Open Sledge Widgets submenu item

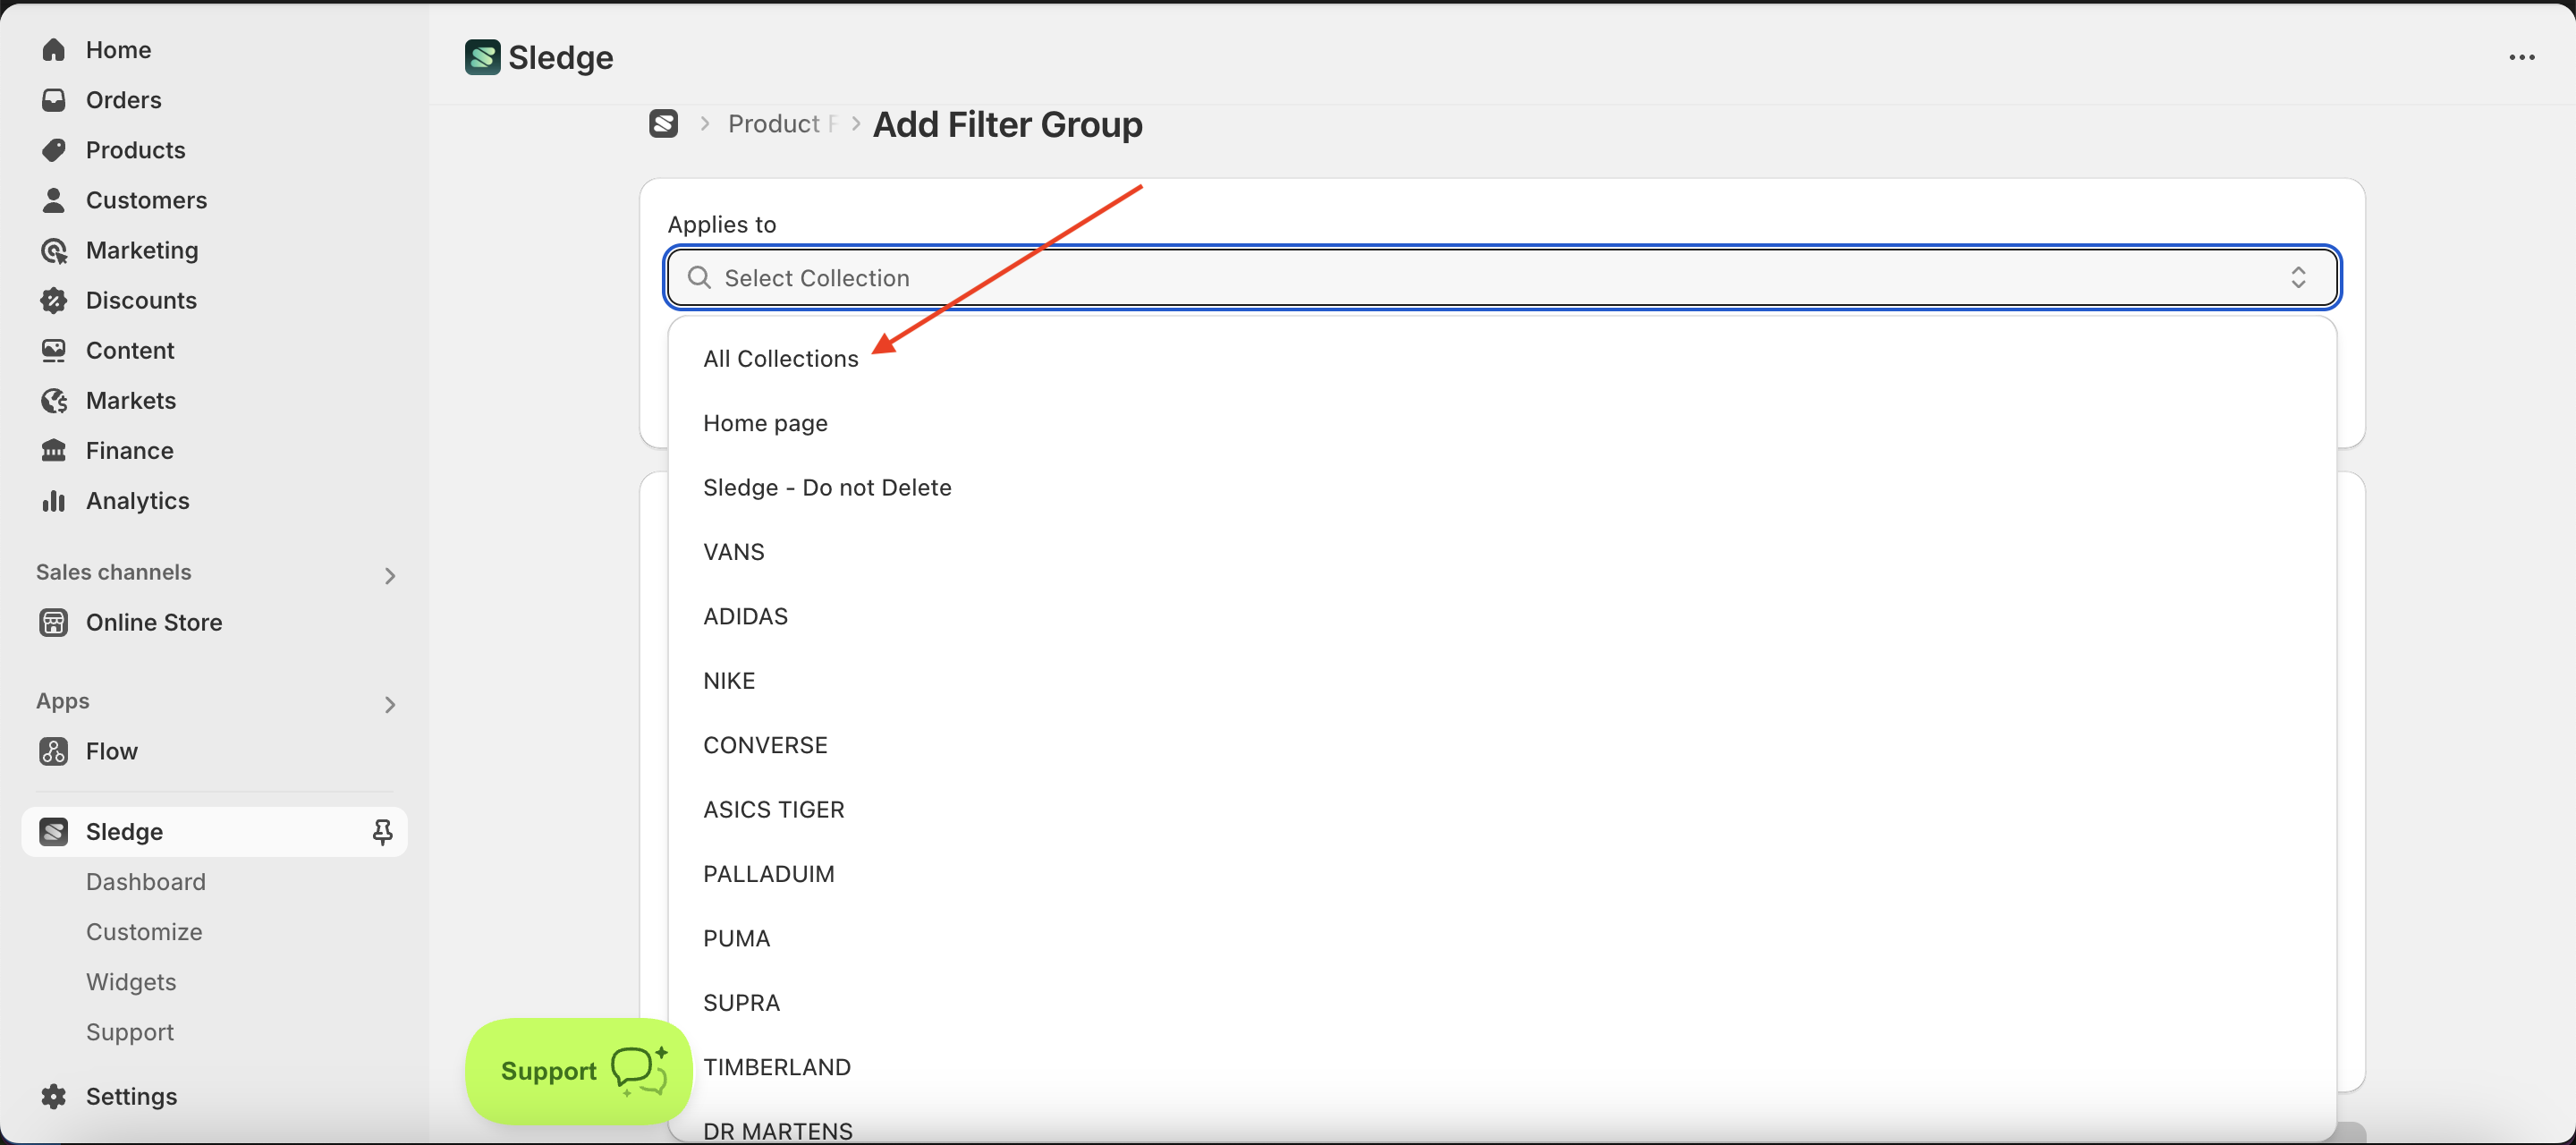pos(131,981)
